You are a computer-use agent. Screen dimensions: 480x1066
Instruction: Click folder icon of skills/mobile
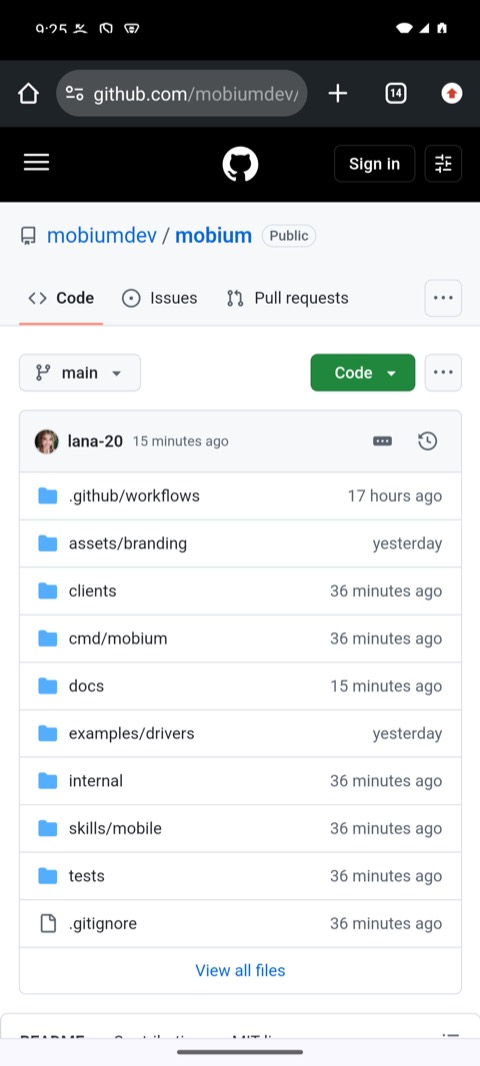click(x=48, y=828)
